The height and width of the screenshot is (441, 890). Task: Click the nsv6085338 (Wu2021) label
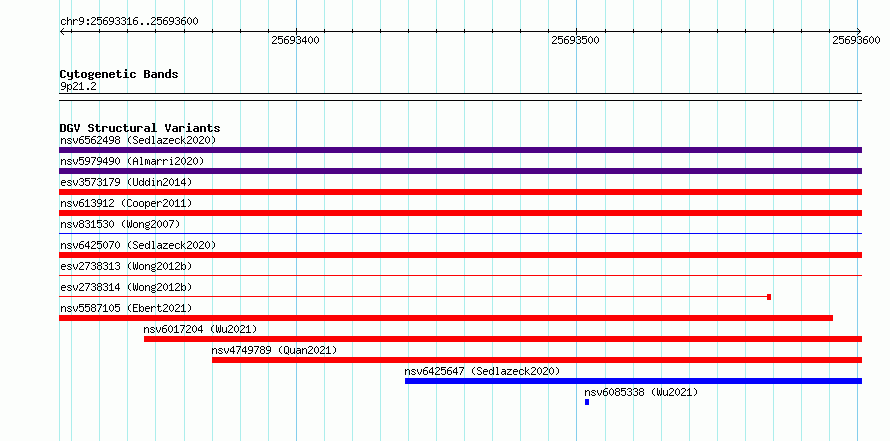point(641,392)
